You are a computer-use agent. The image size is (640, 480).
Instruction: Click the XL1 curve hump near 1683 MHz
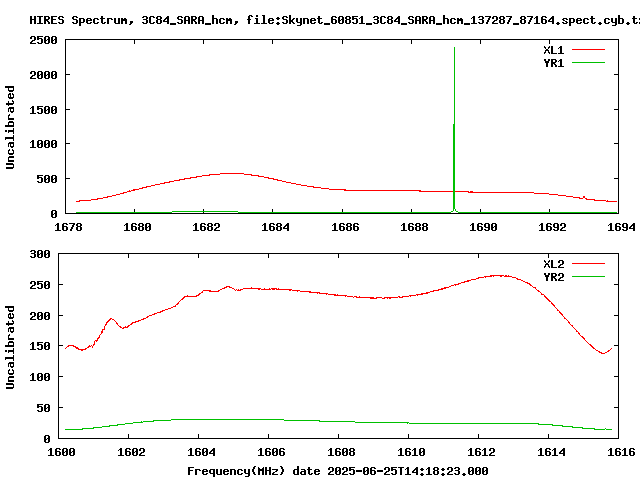click(233, 173)
